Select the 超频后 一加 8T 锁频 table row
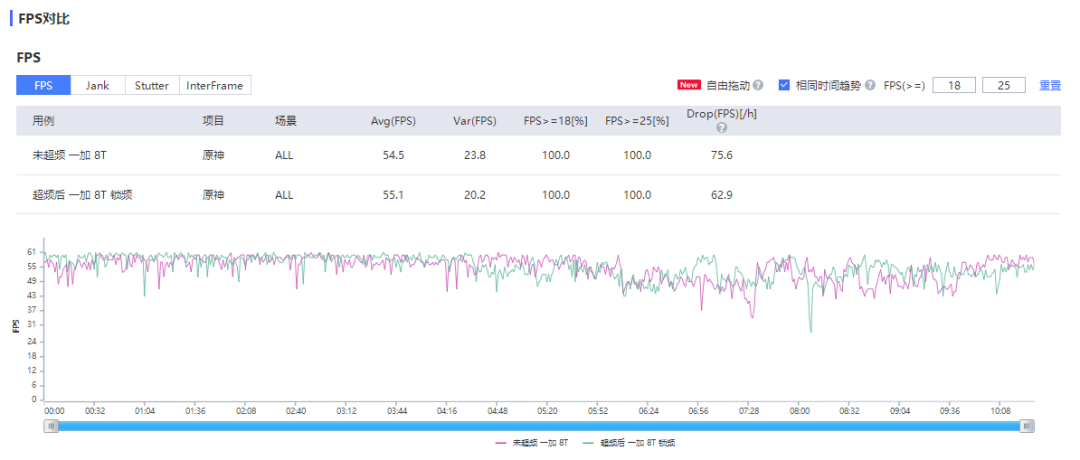 82,195
